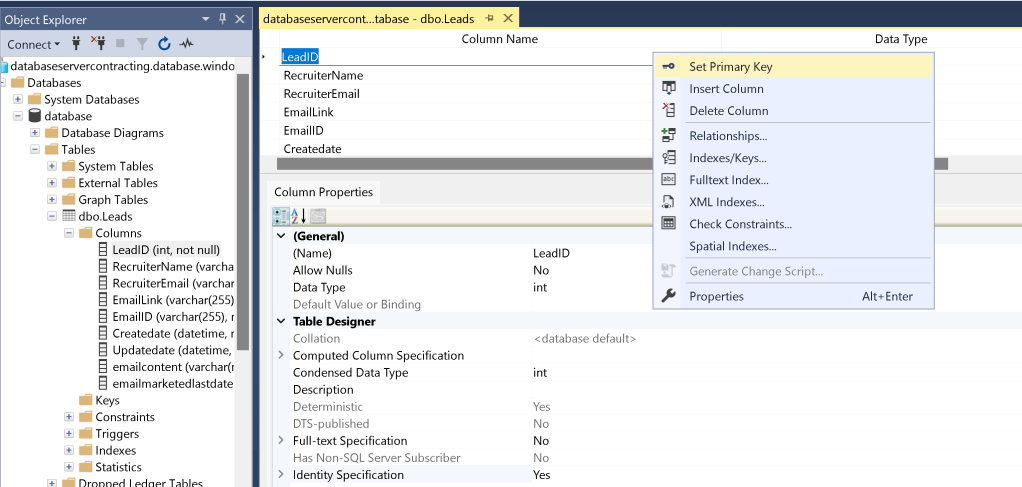Screen dimensions: 1022x487
Task: Sort properties alphabetically with the A-Z icon
Action: pos(299,216)
